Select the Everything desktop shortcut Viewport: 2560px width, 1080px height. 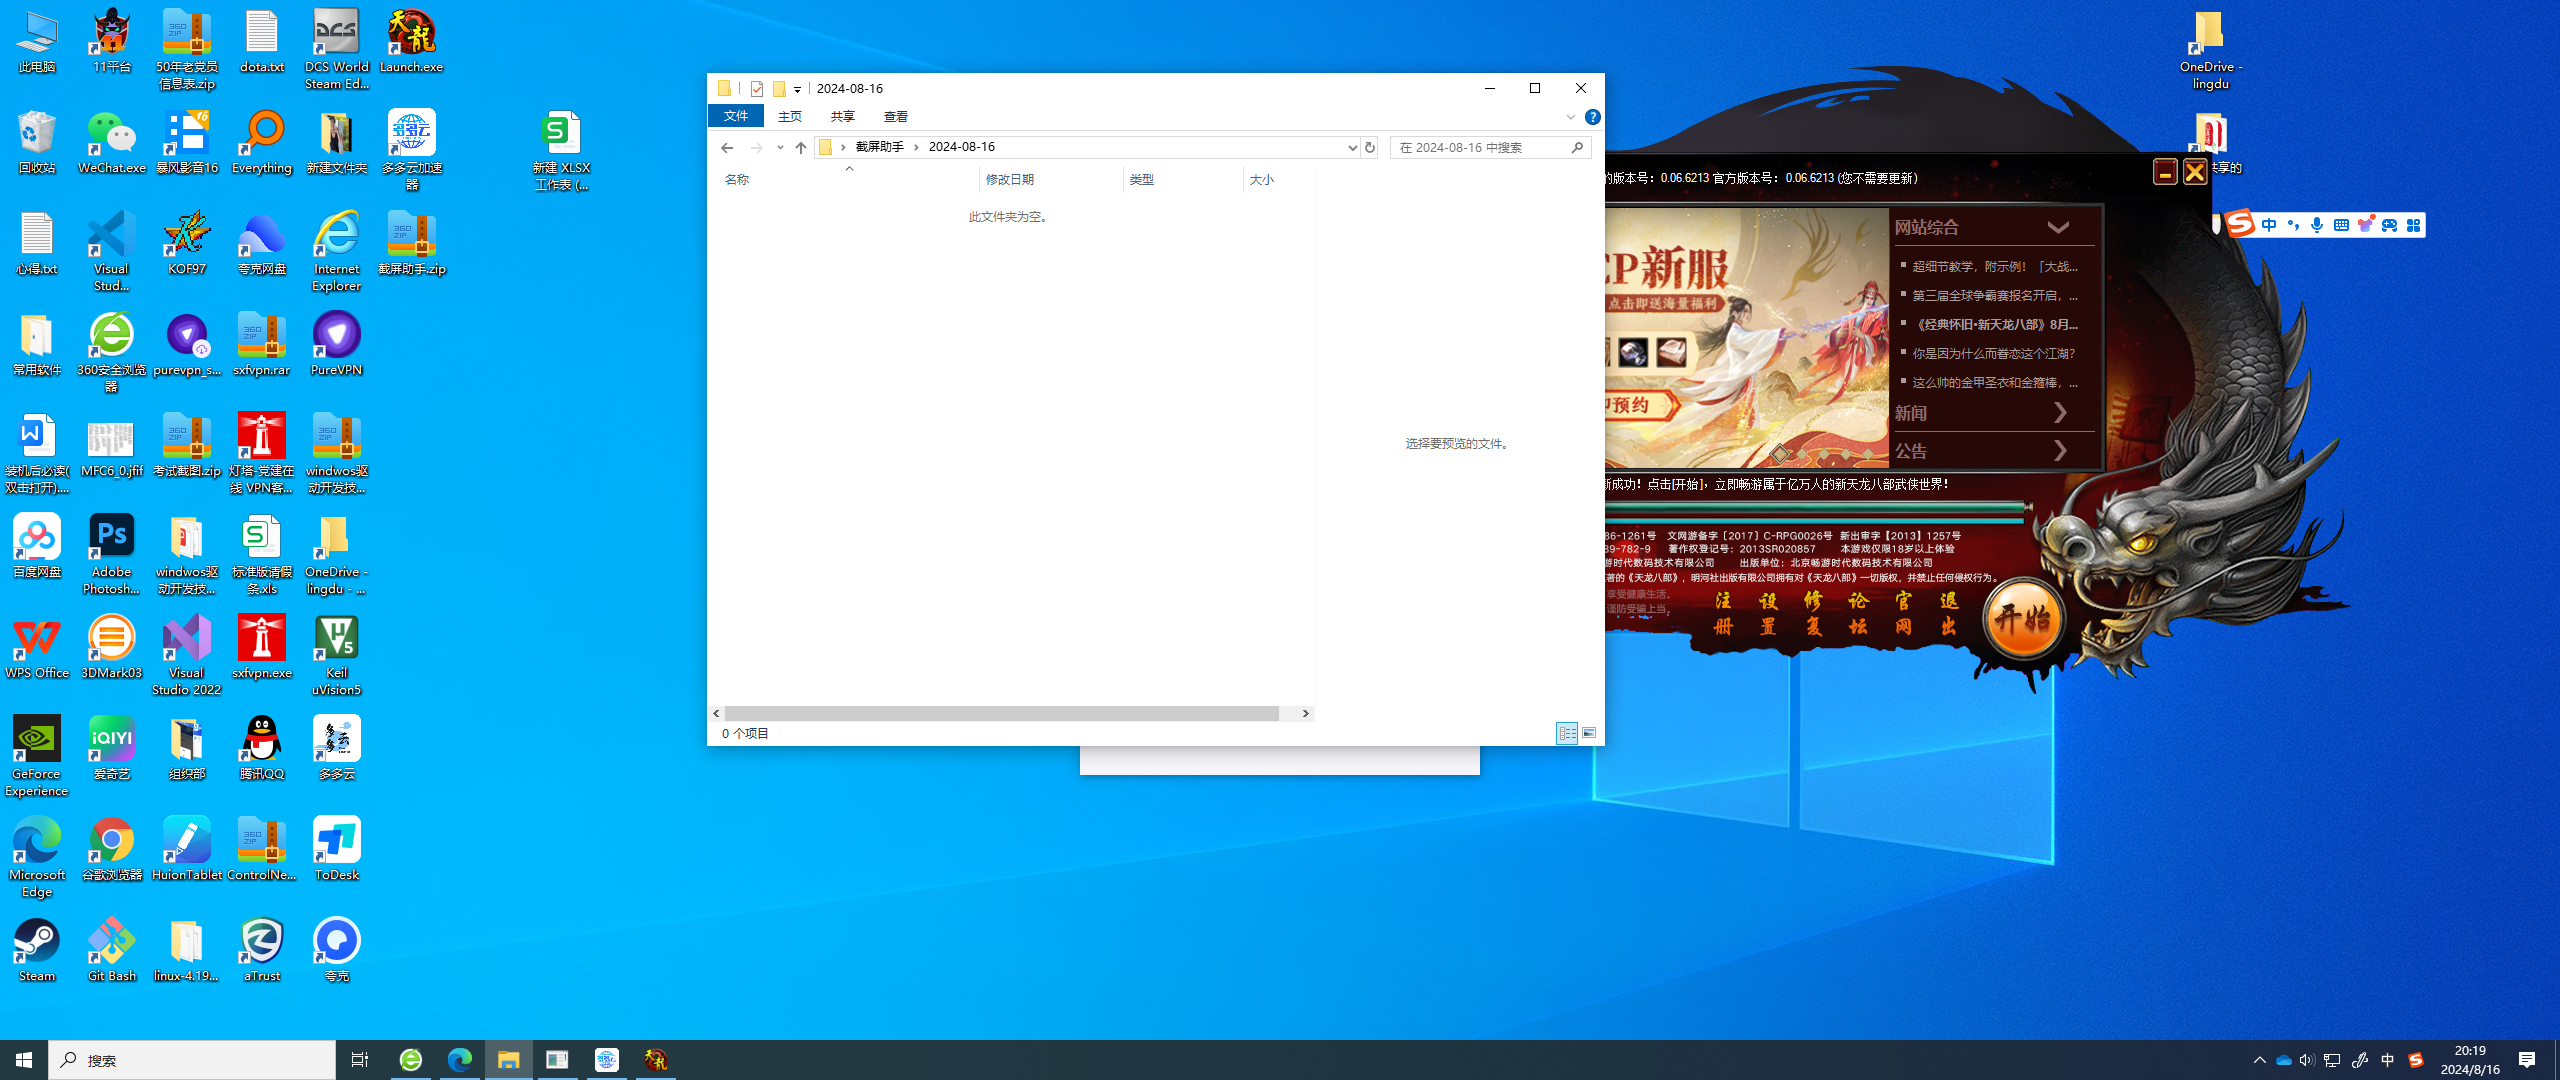262,143
